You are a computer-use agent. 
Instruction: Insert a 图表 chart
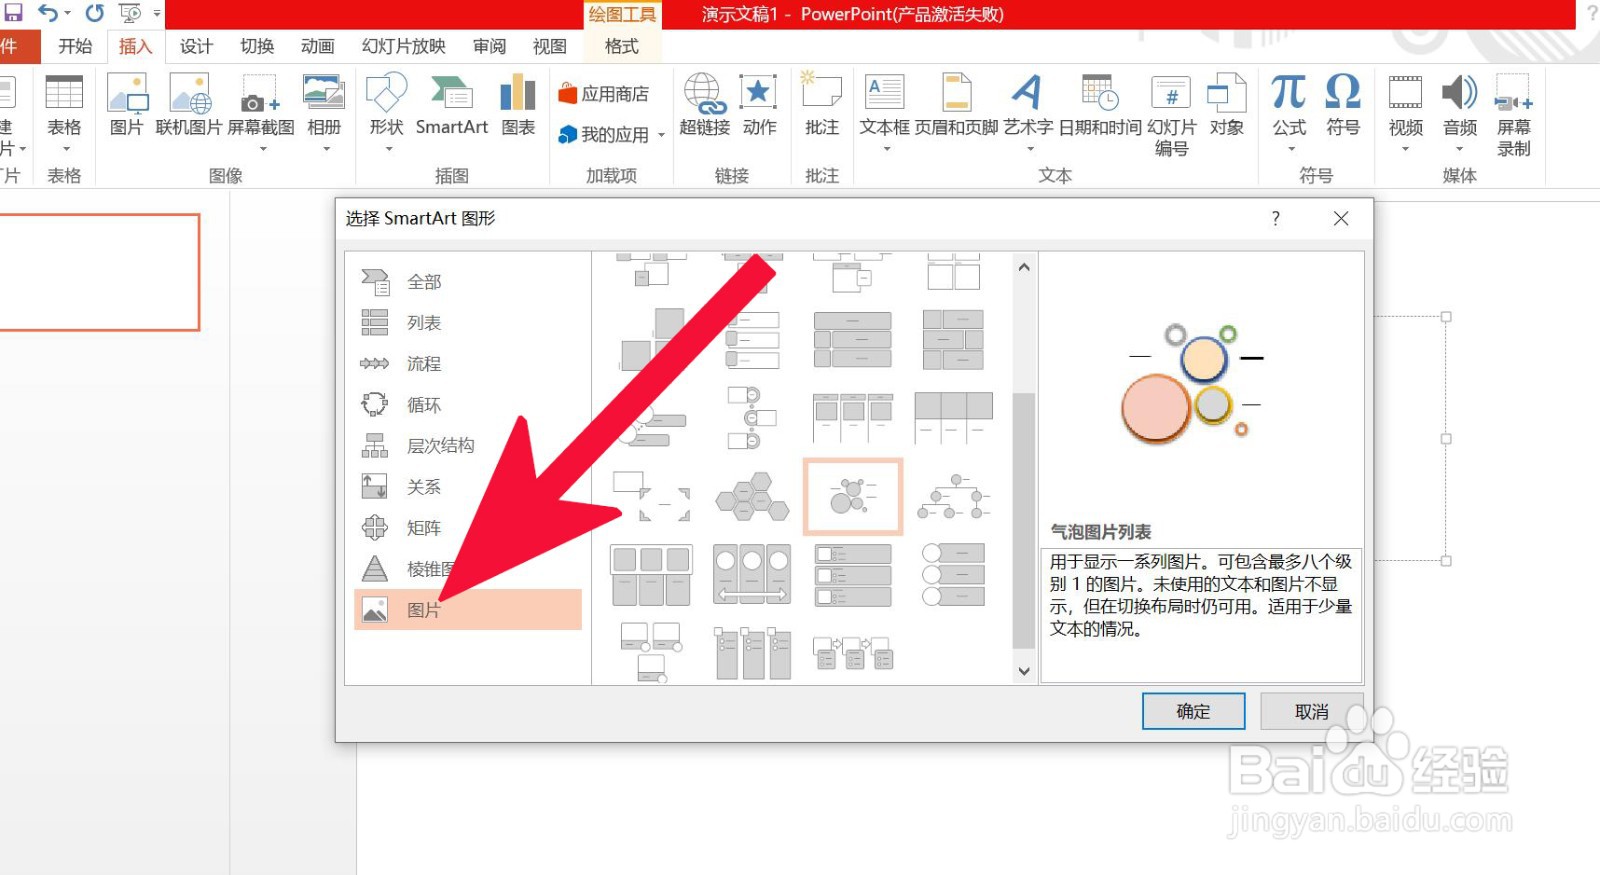(x=518, y=105)
